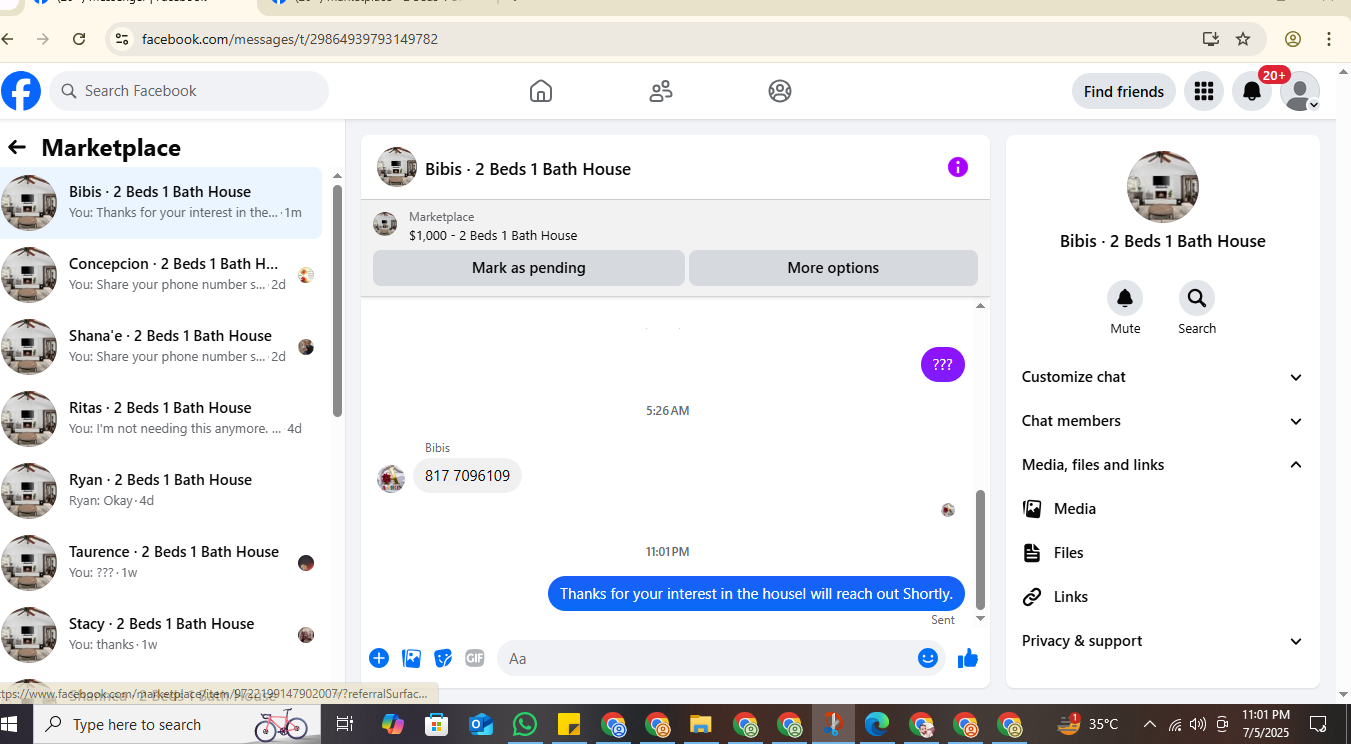Open Windows Task View button
Screen dimensions: 1351x744
coord(345,724)
